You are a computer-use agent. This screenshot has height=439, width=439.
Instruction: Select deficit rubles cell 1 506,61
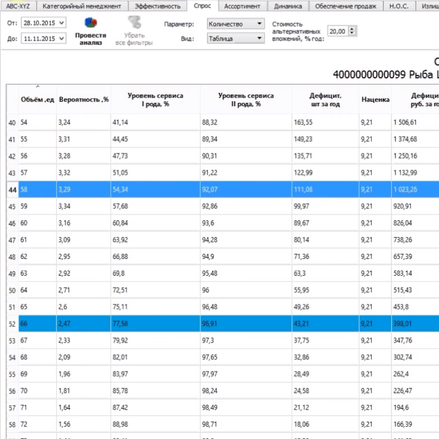pos(415,122)
